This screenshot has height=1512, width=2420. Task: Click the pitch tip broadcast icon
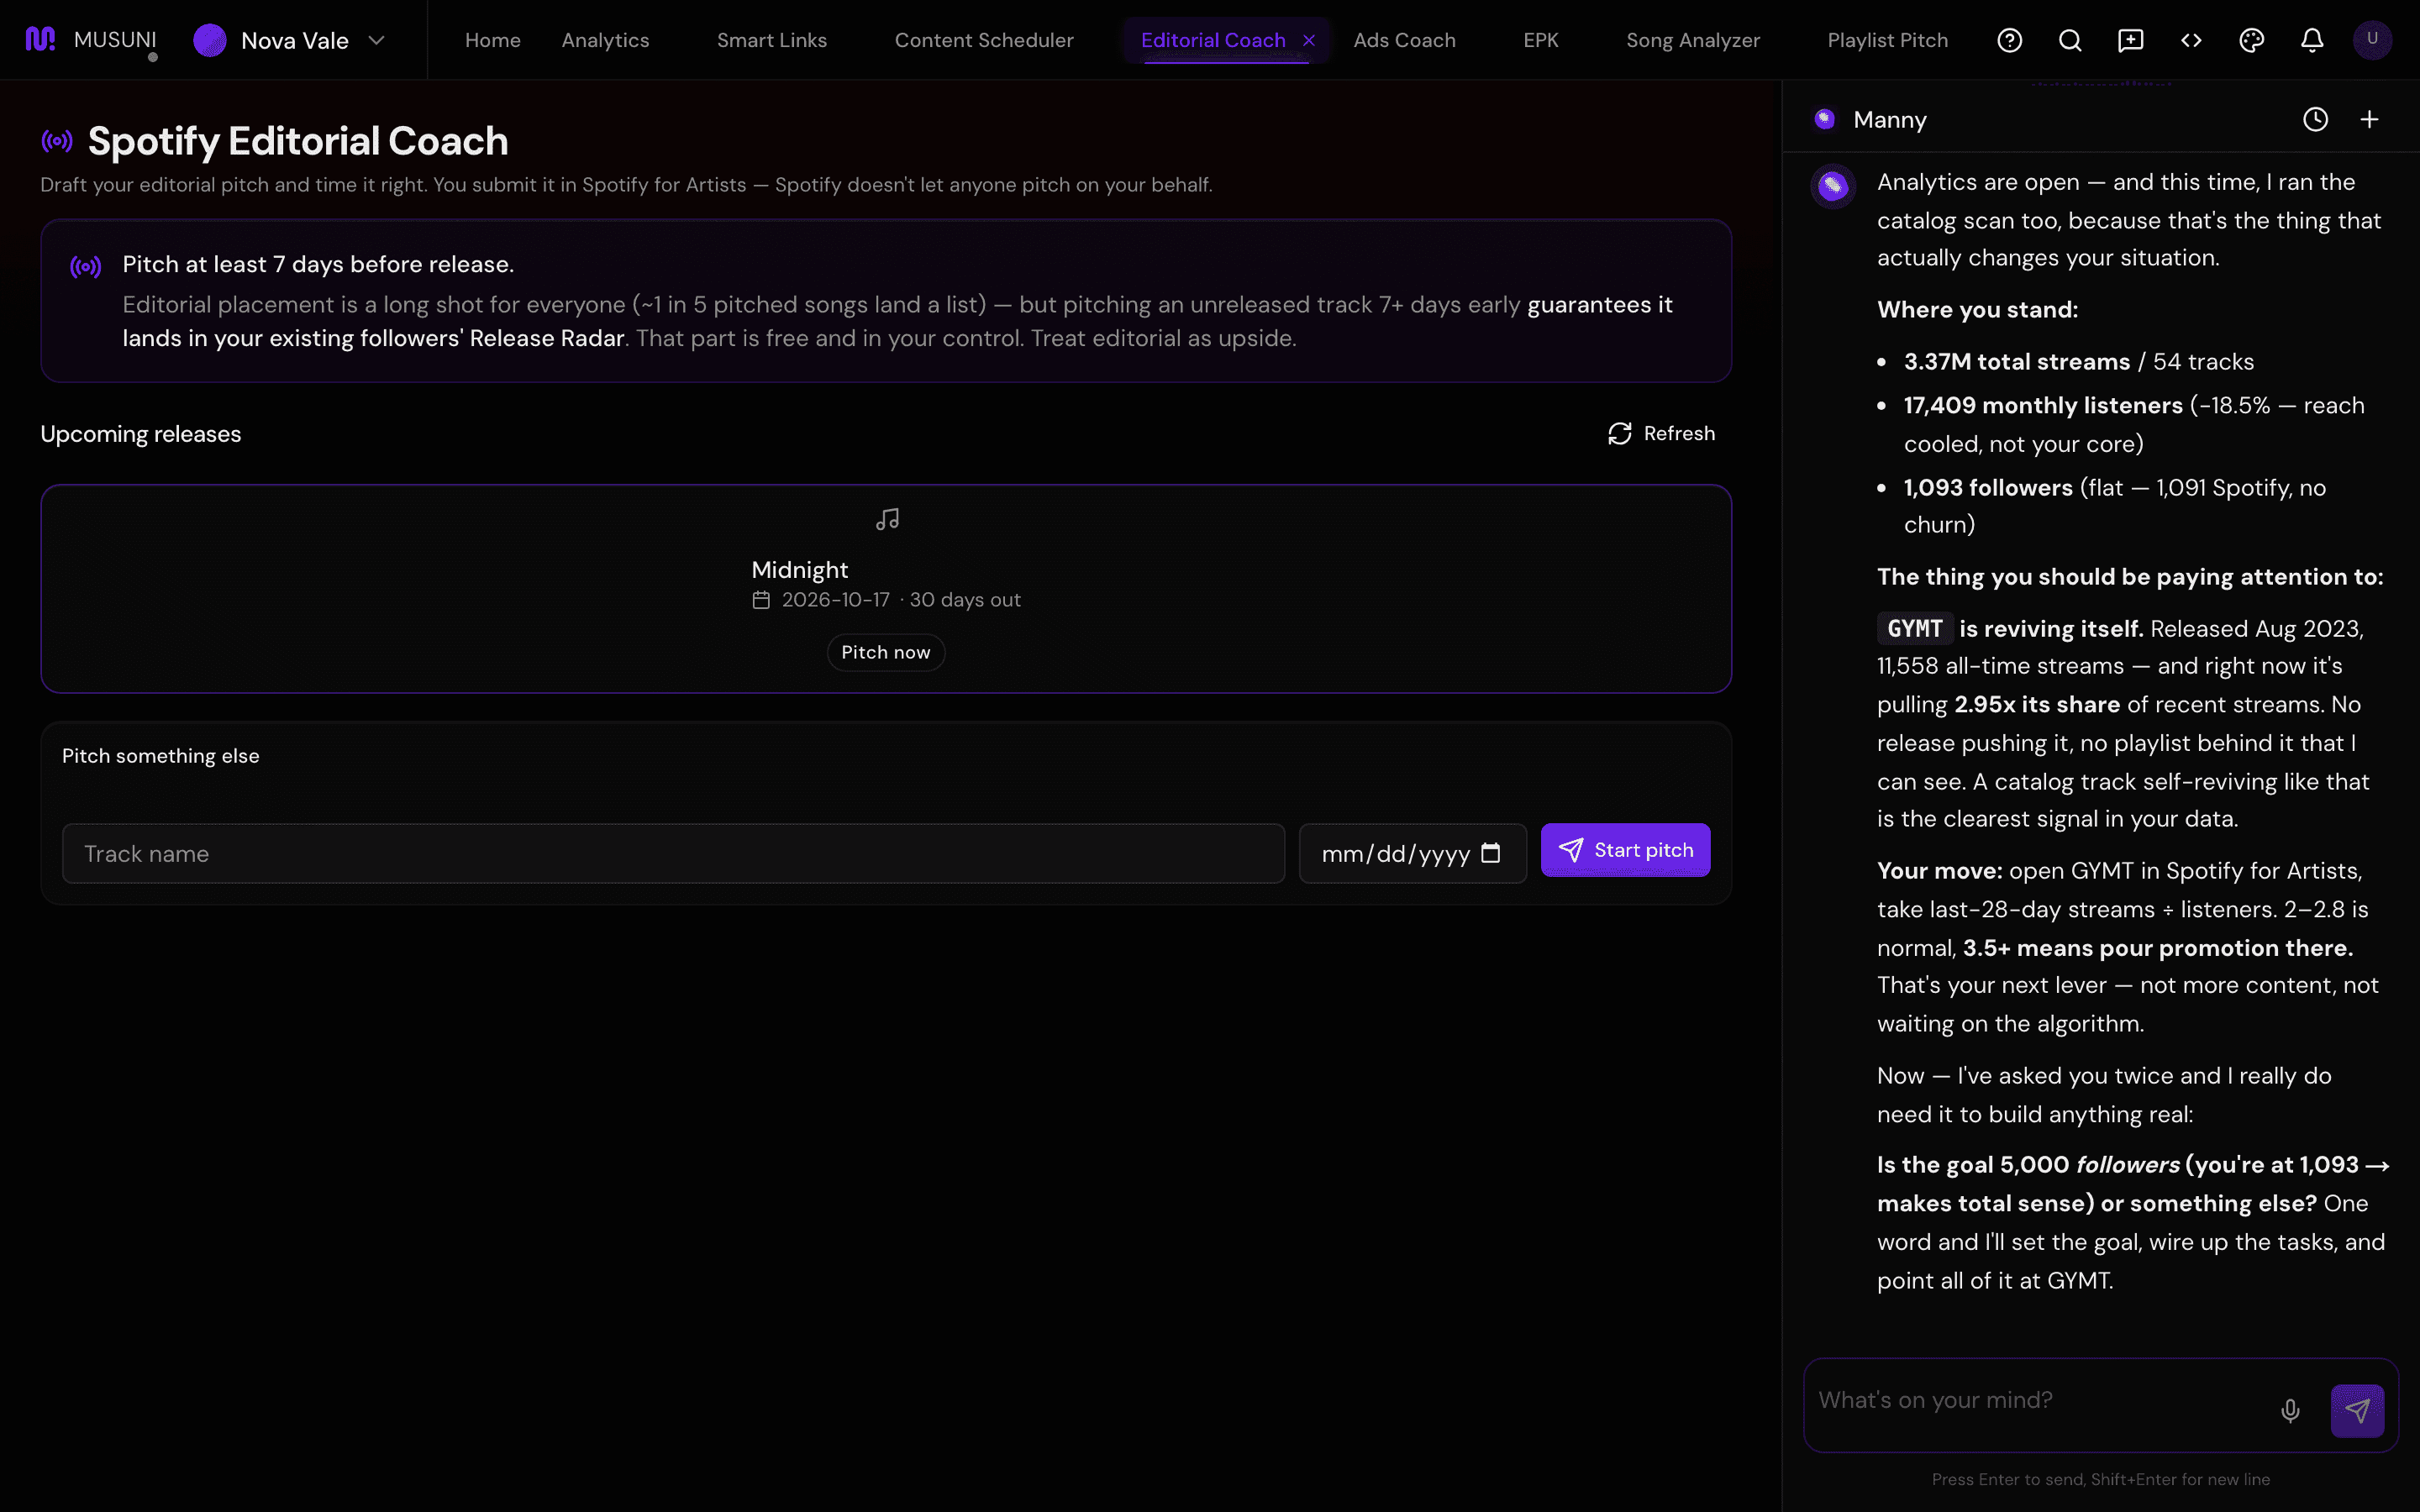[85, 266]
